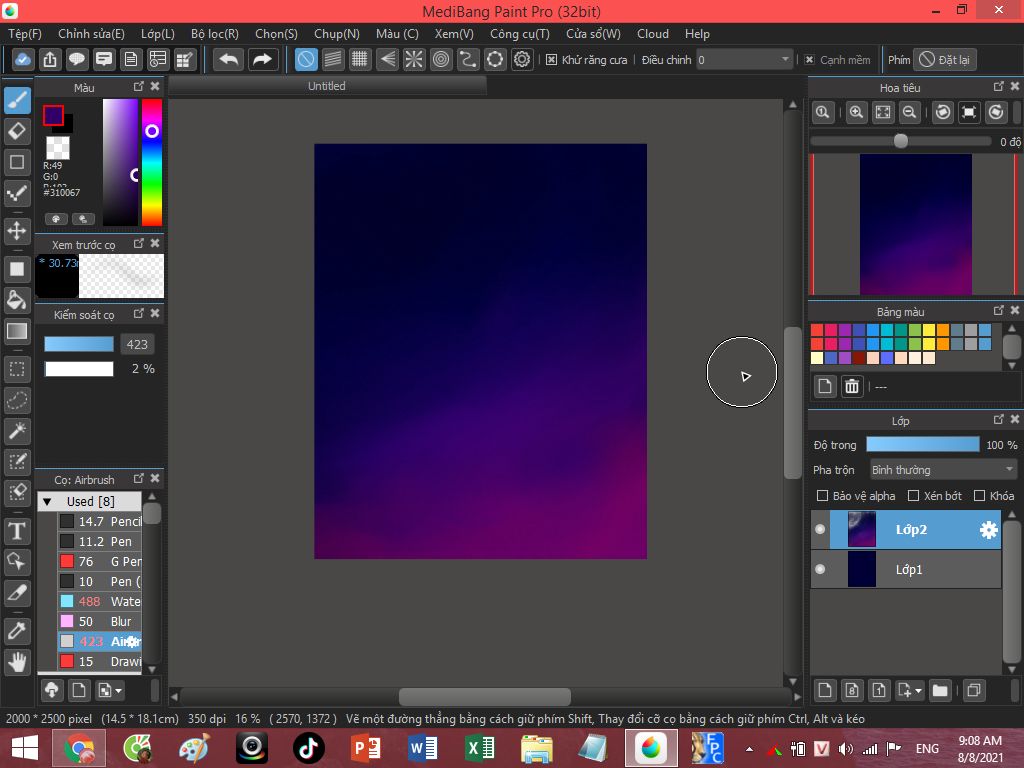
Task: Hide the Lớp2 layer
Action: click(820, 530)
